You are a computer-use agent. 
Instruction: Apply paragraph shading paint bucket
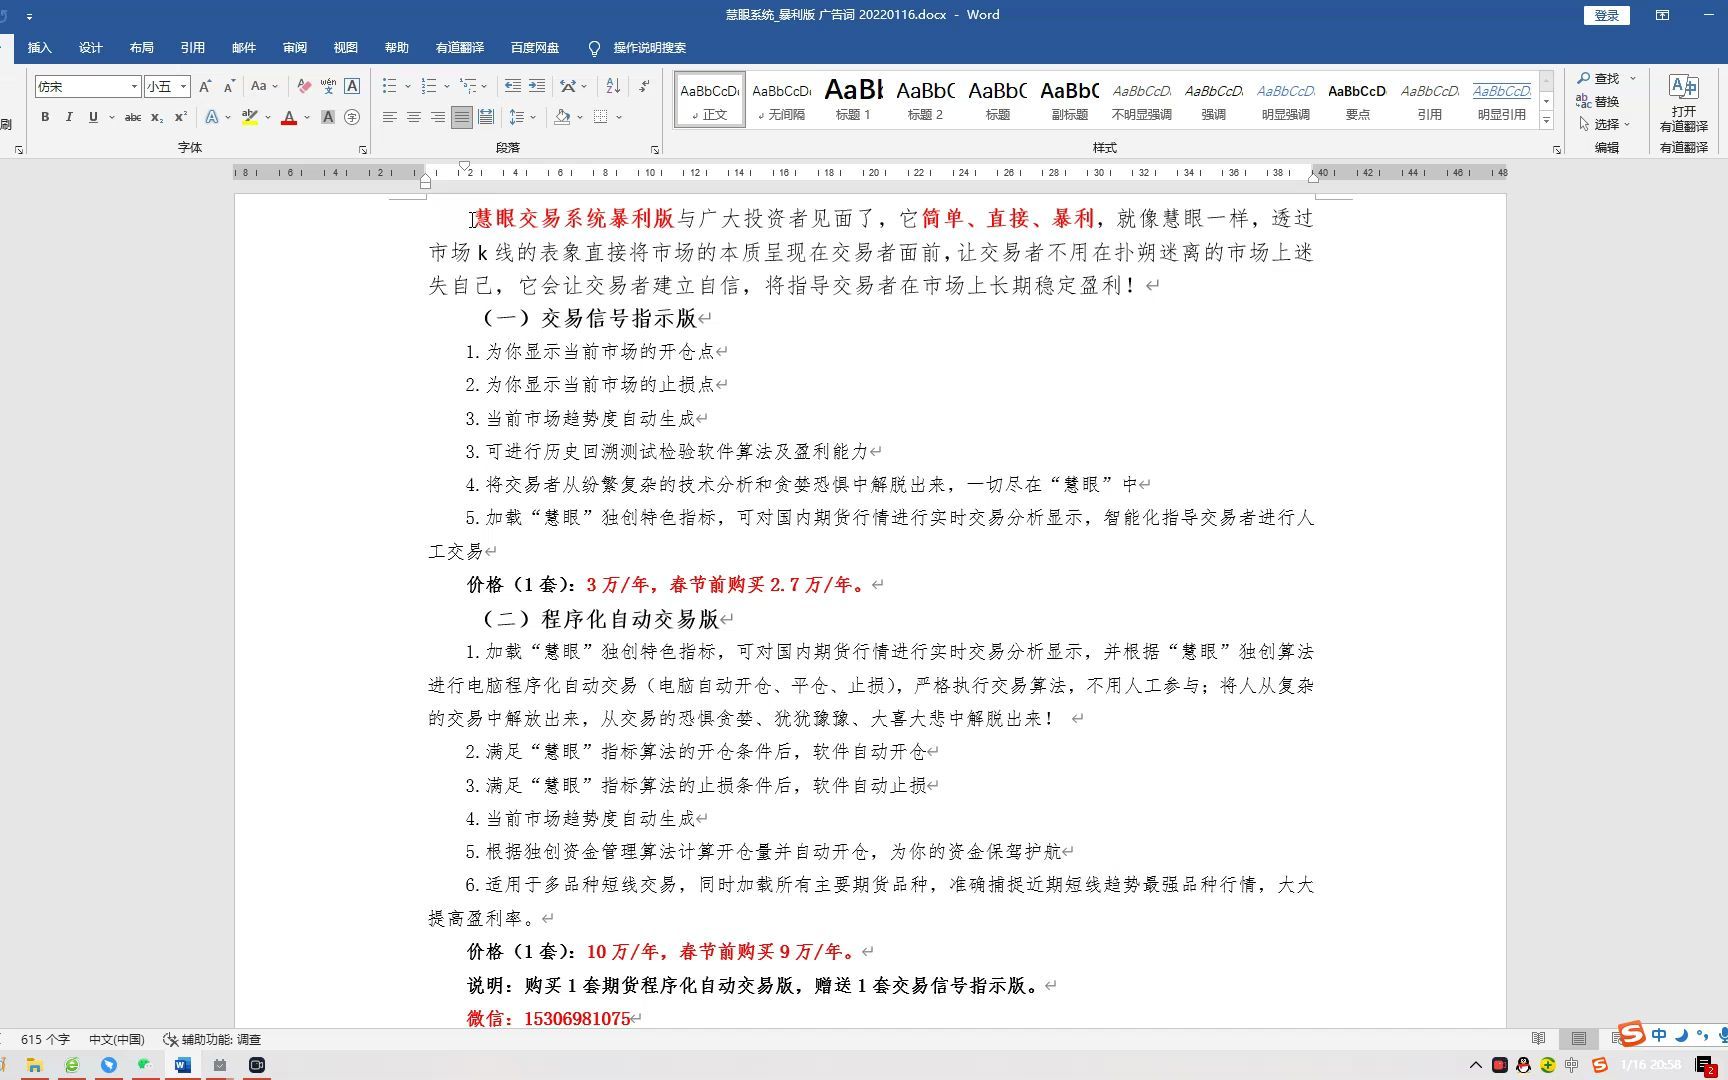tap(562, 117)
